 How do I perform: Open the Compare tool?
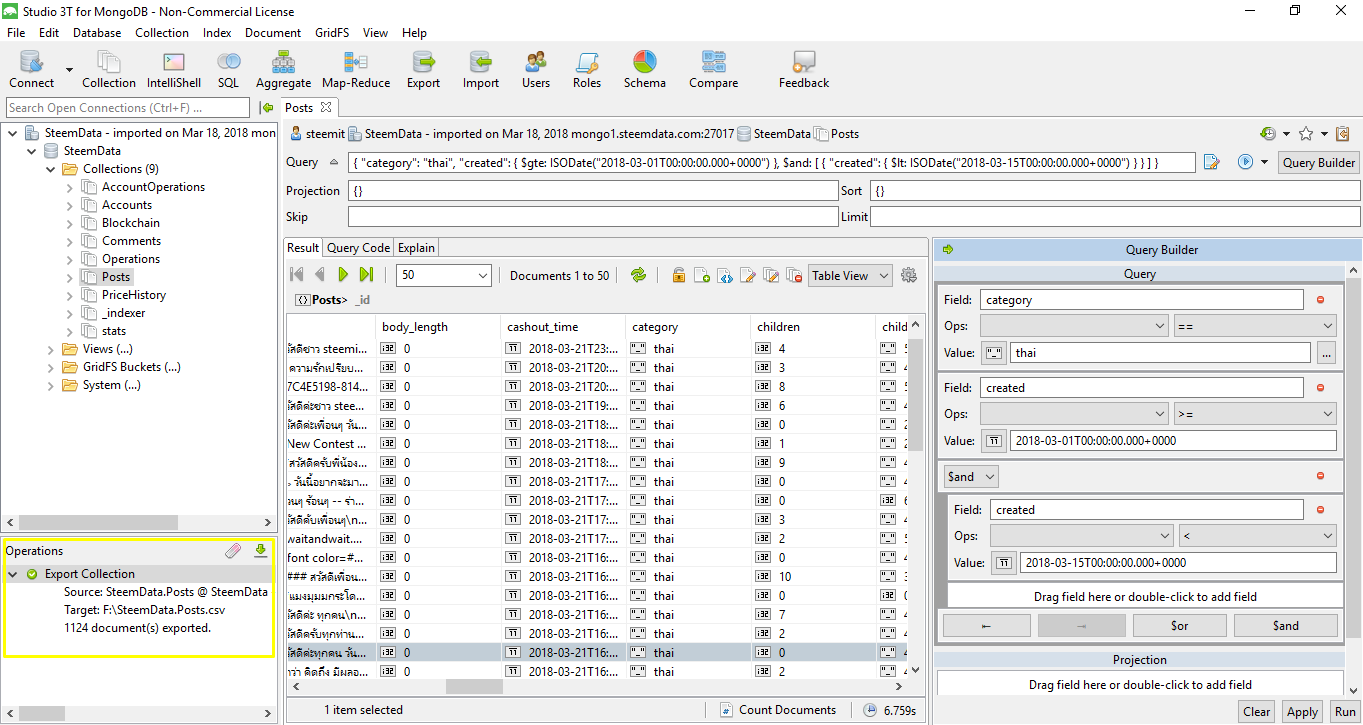click(x=713, y=70)
